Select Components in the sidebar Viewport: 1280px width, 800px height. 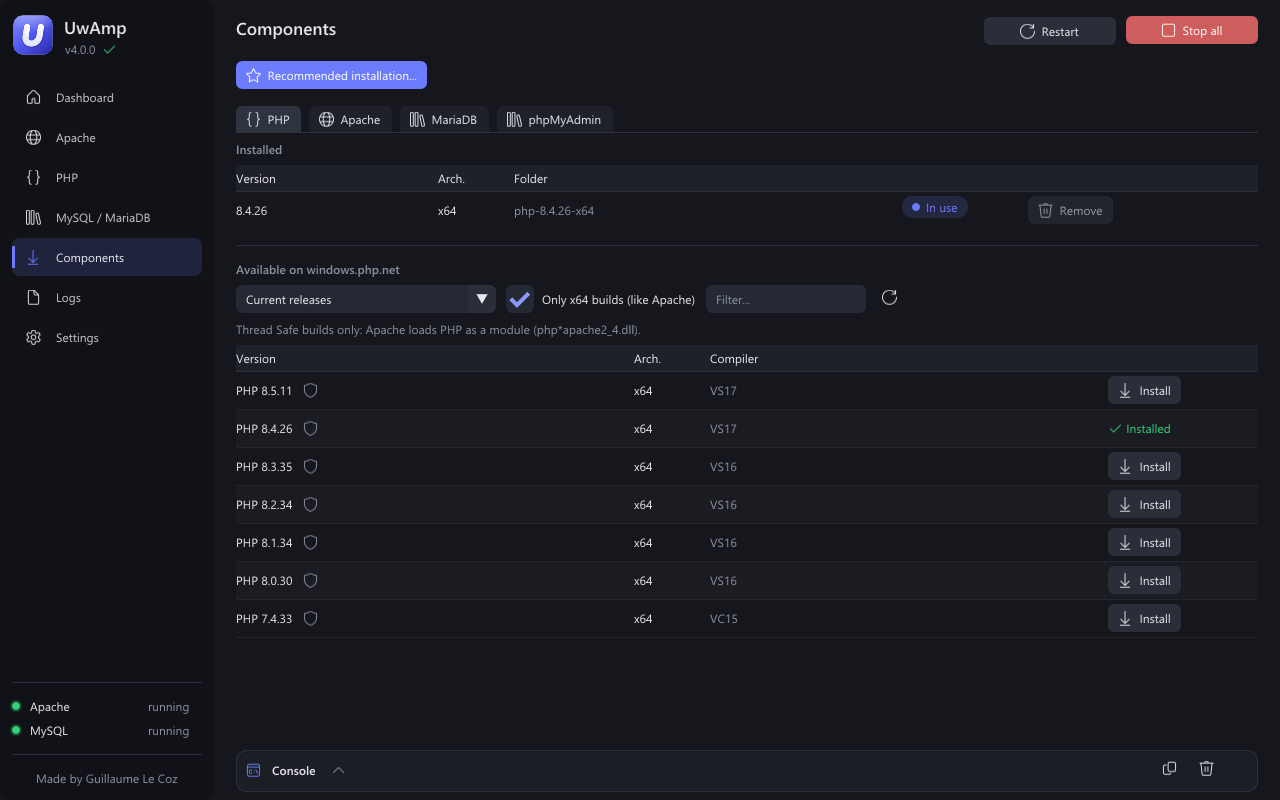107,258
